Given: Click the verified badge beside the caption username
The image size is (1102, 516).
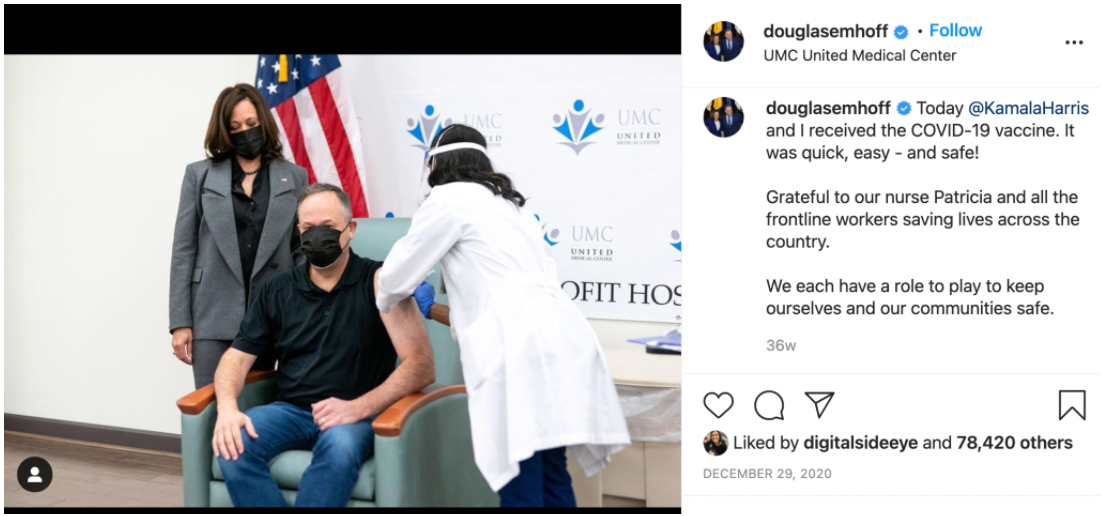Looking at the screenshot, I should pos(904,109).
